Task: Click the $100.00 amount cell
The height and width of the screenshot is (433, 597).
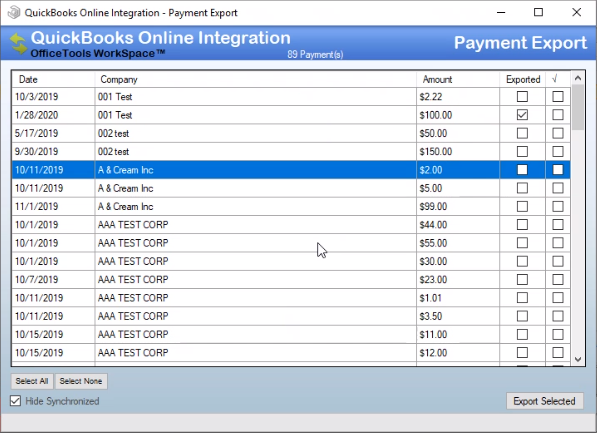Action: click(458, 115)
